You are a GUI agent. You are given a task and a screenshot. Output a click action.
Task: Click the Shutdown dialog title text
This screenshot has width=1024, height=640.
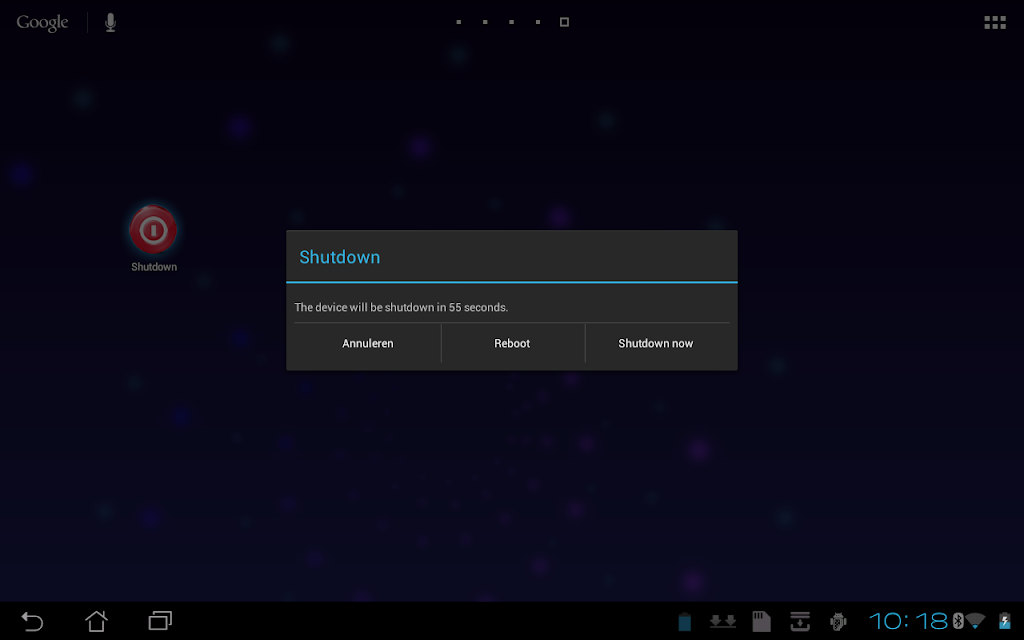pyautogui.click(x=340, y=257)
